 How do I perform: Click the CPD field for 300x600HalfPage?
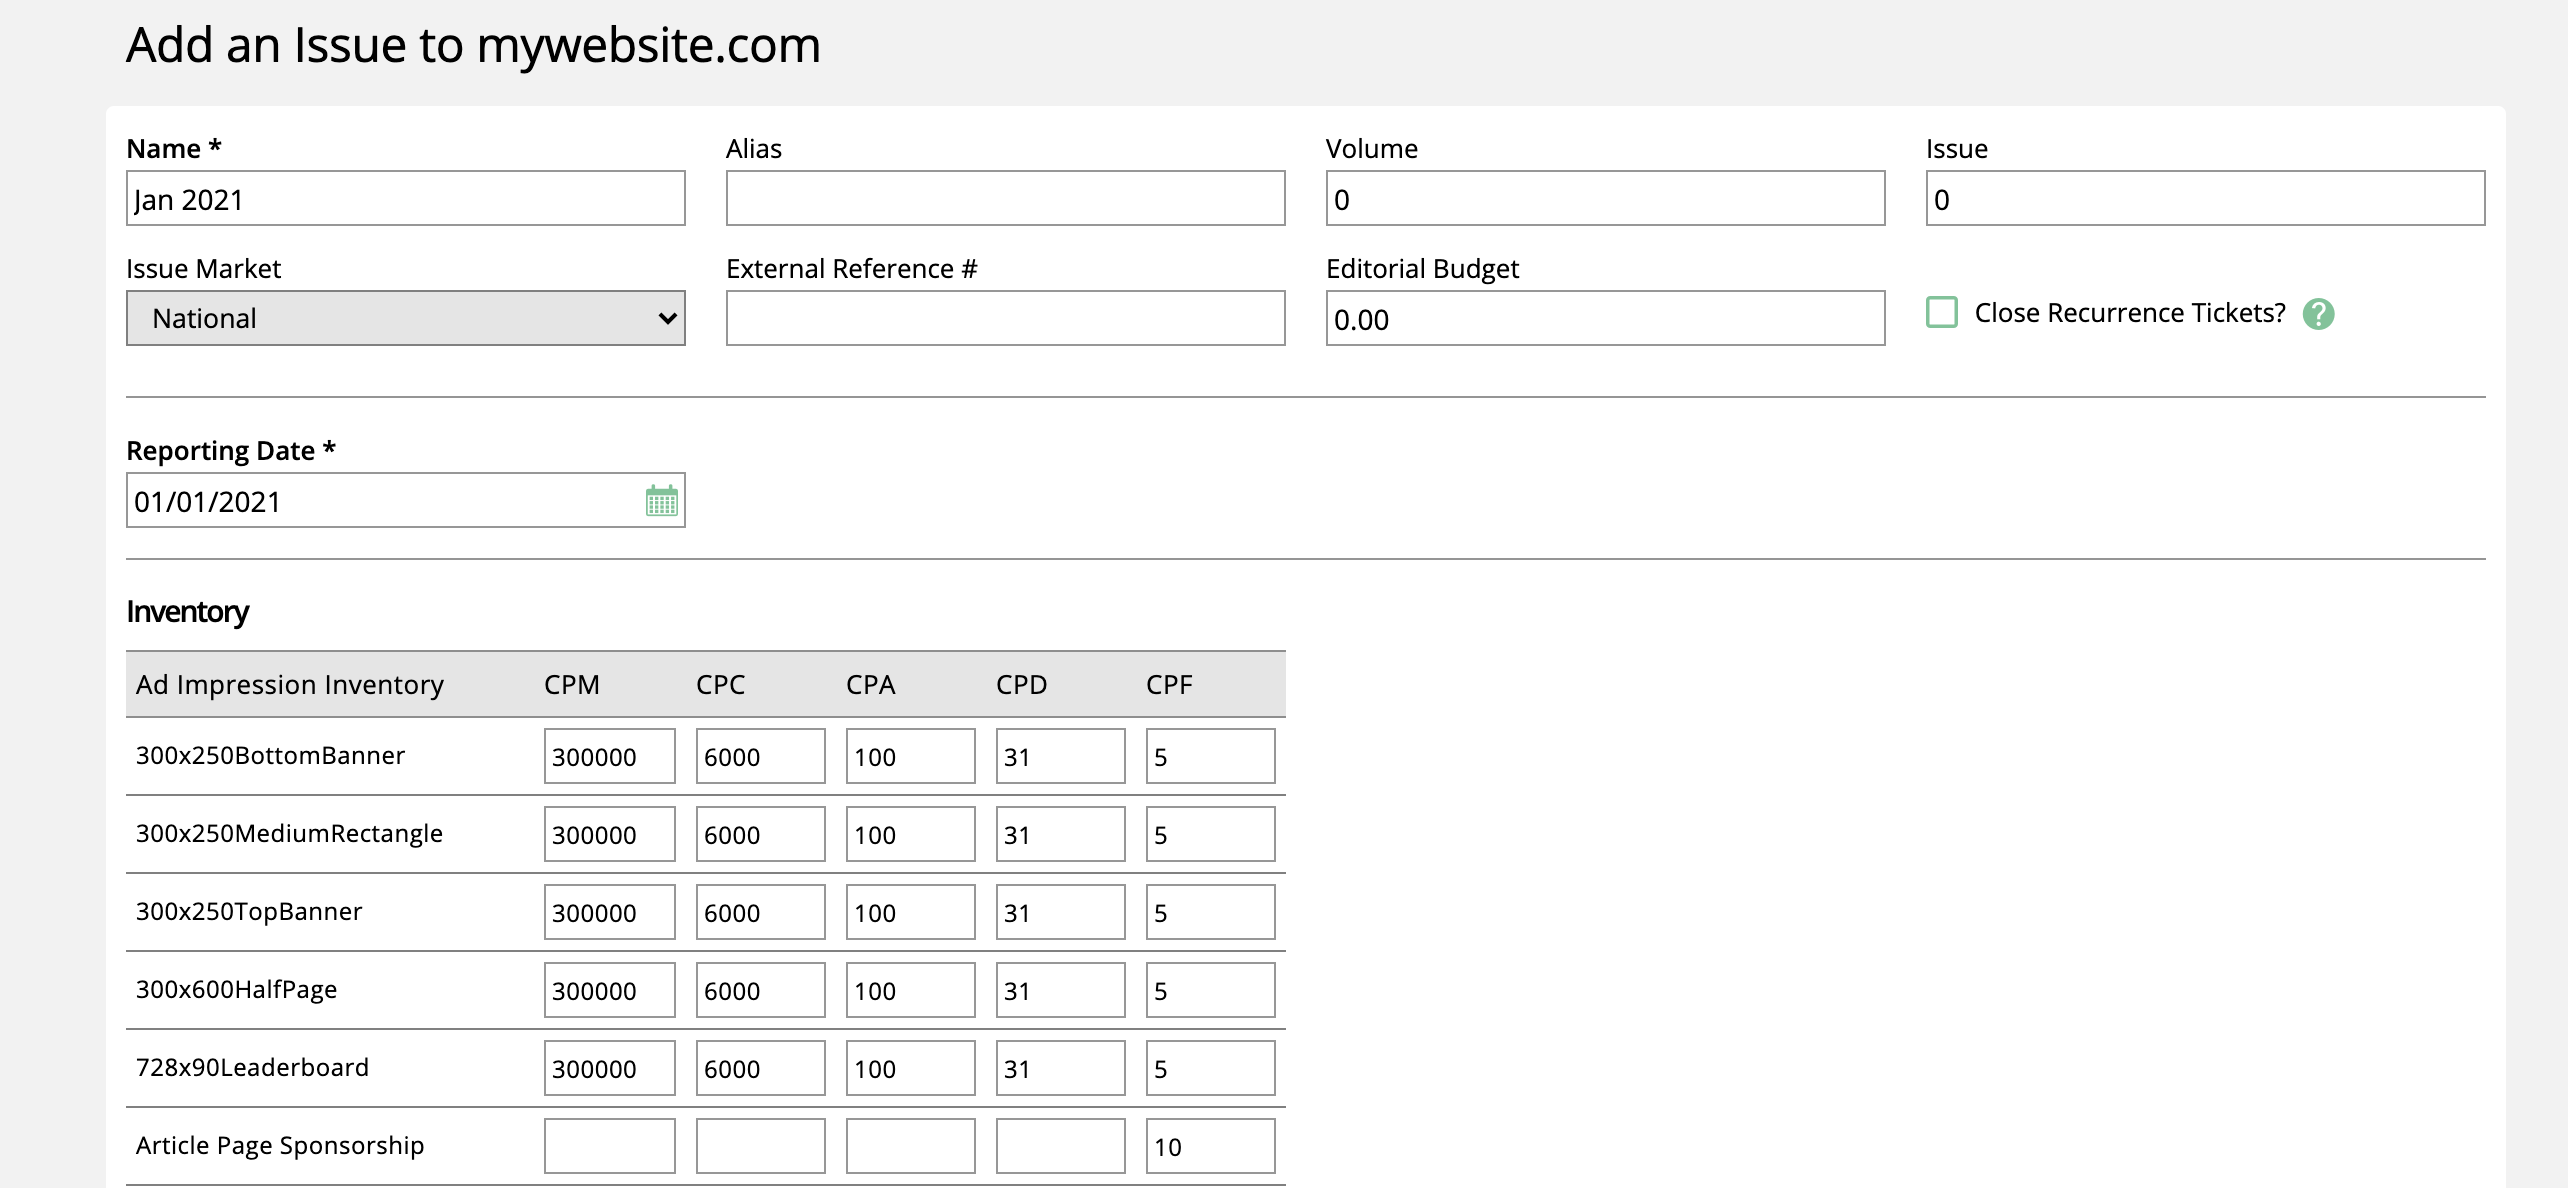tap(1060, 989)
